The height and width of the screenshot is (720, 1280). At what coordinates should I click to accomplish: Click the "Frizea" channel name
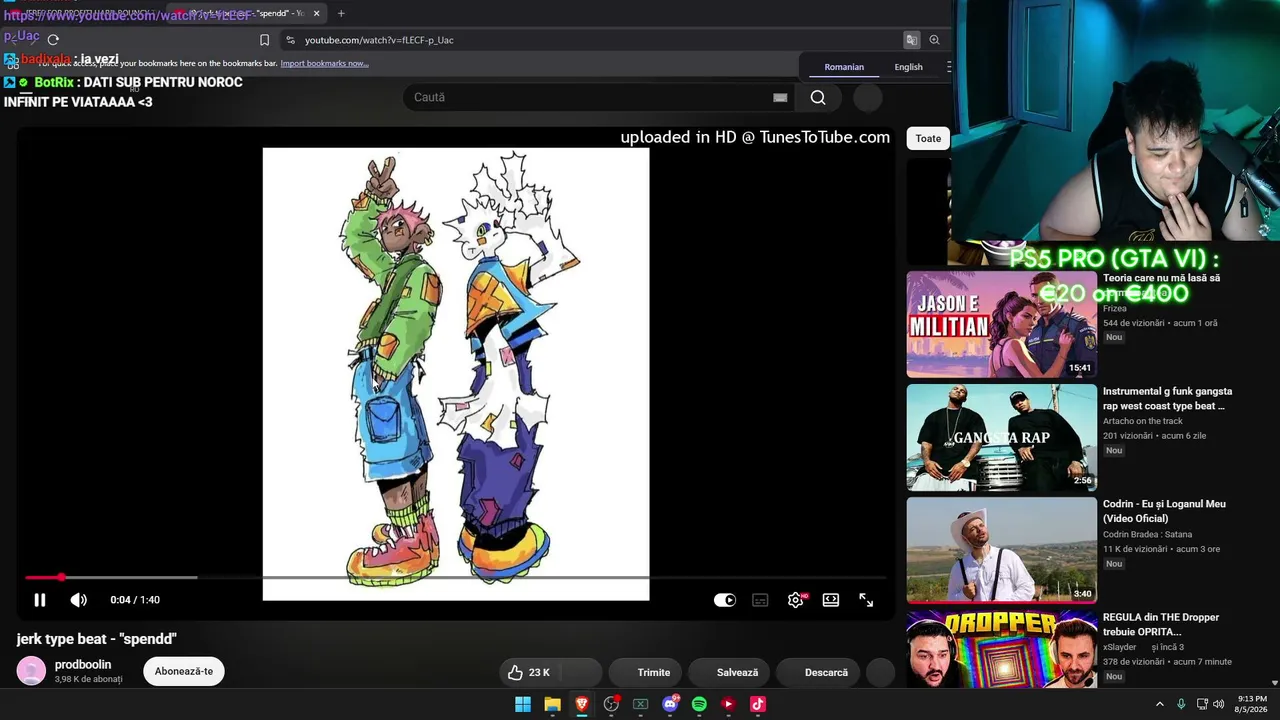pos(1115,308)
